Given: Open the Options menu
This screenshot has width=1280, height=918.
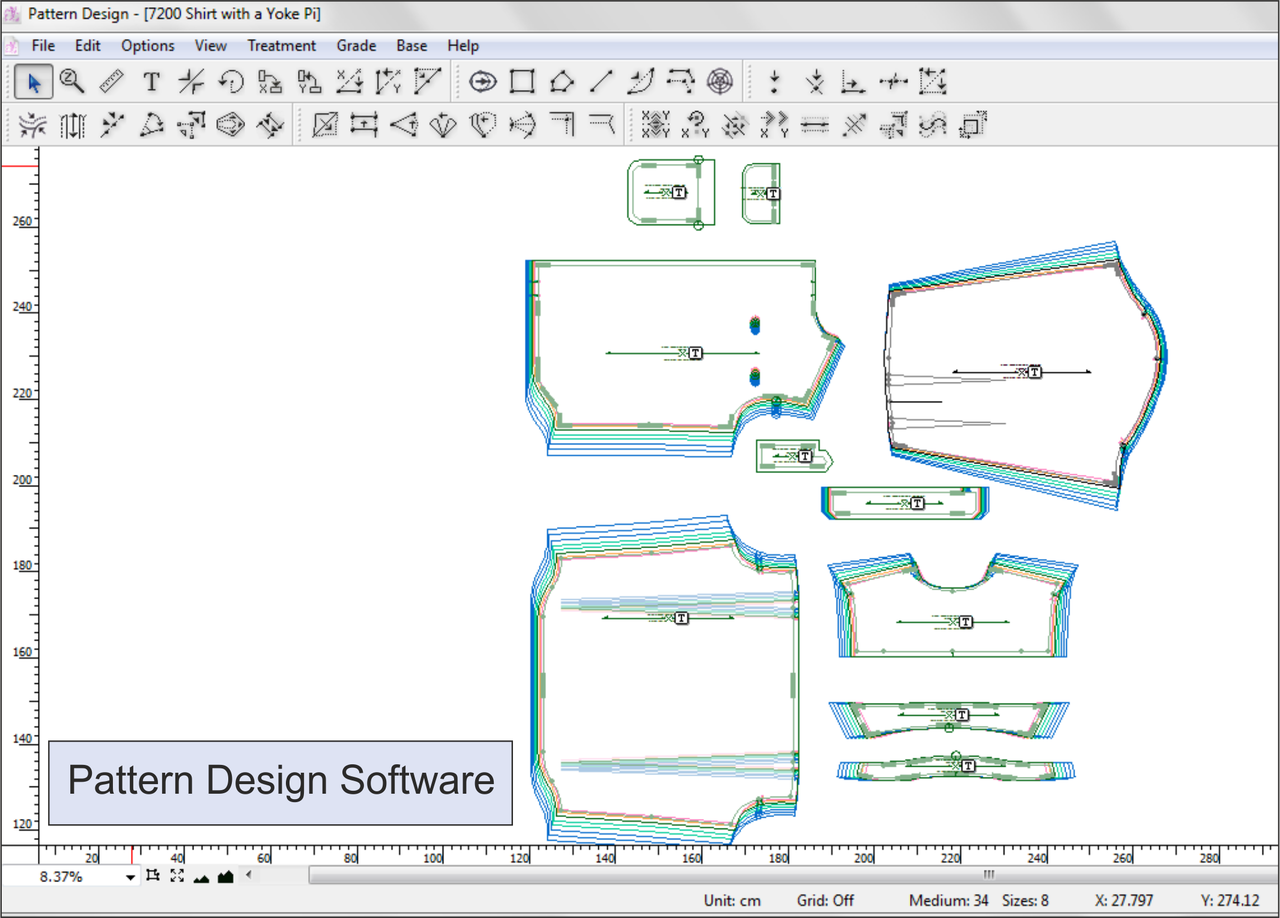Looking at the screenshot, I should (148, 46).
